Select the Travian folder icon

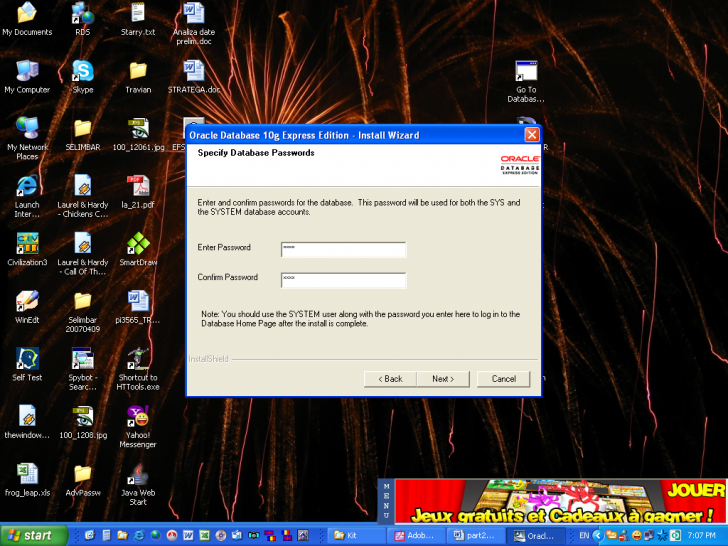click(138, 77)
